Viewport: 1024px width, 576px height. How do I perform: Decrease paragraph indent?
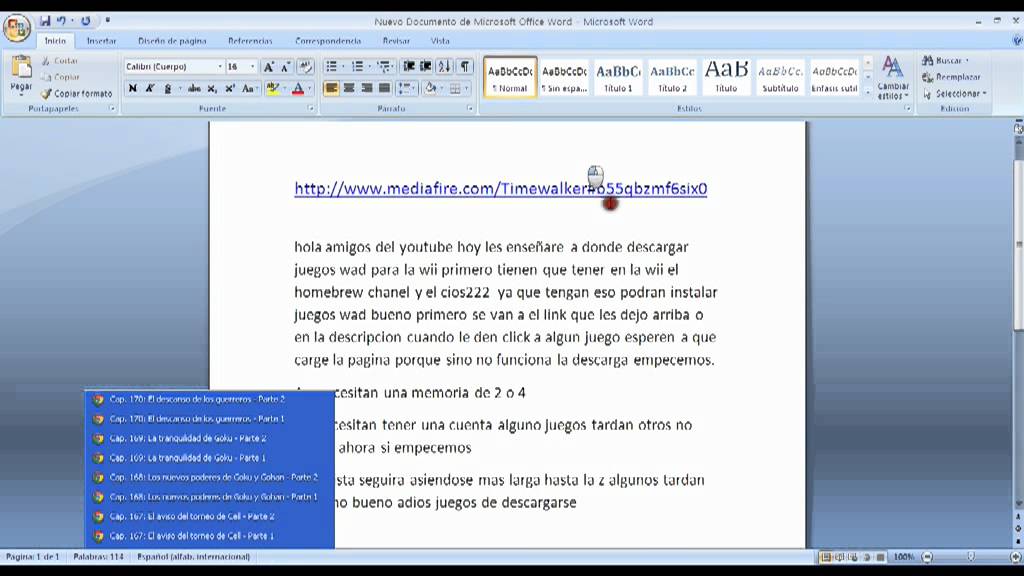(409, 67)
